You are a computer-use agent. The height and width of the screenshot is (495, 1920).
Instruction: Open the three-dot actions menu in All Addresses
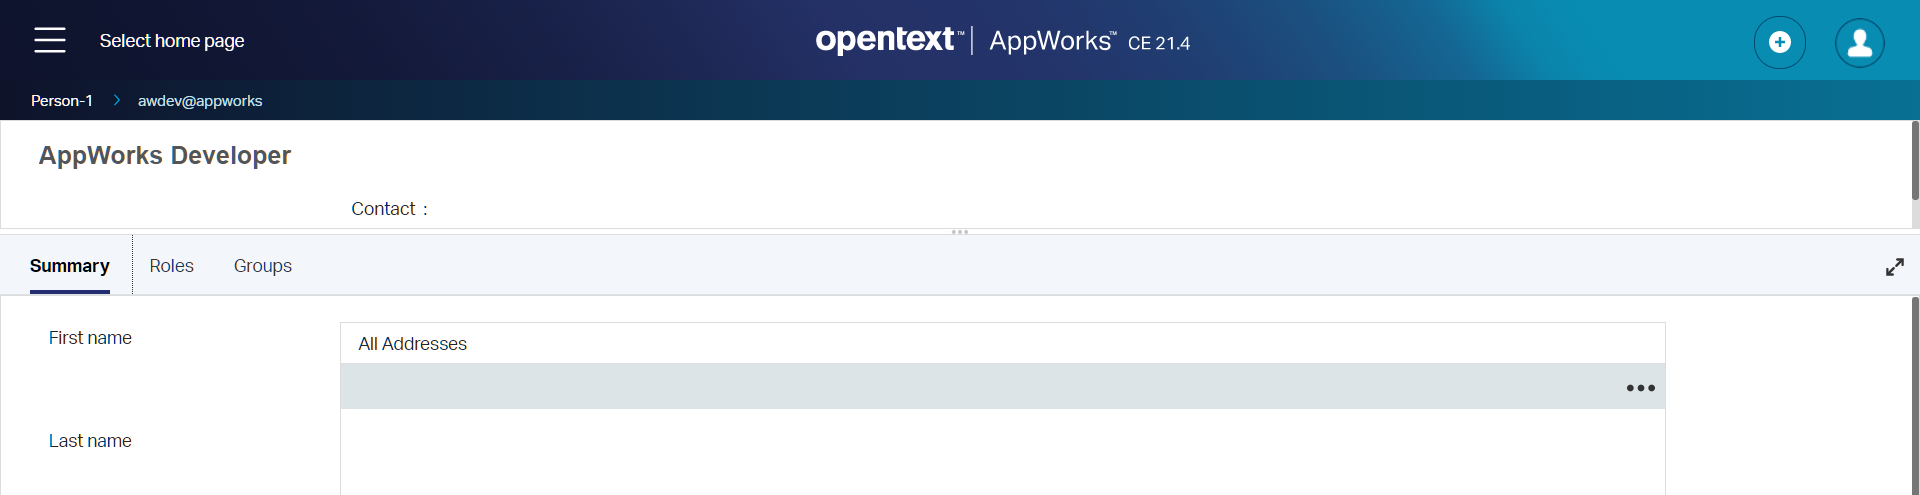1640,388
